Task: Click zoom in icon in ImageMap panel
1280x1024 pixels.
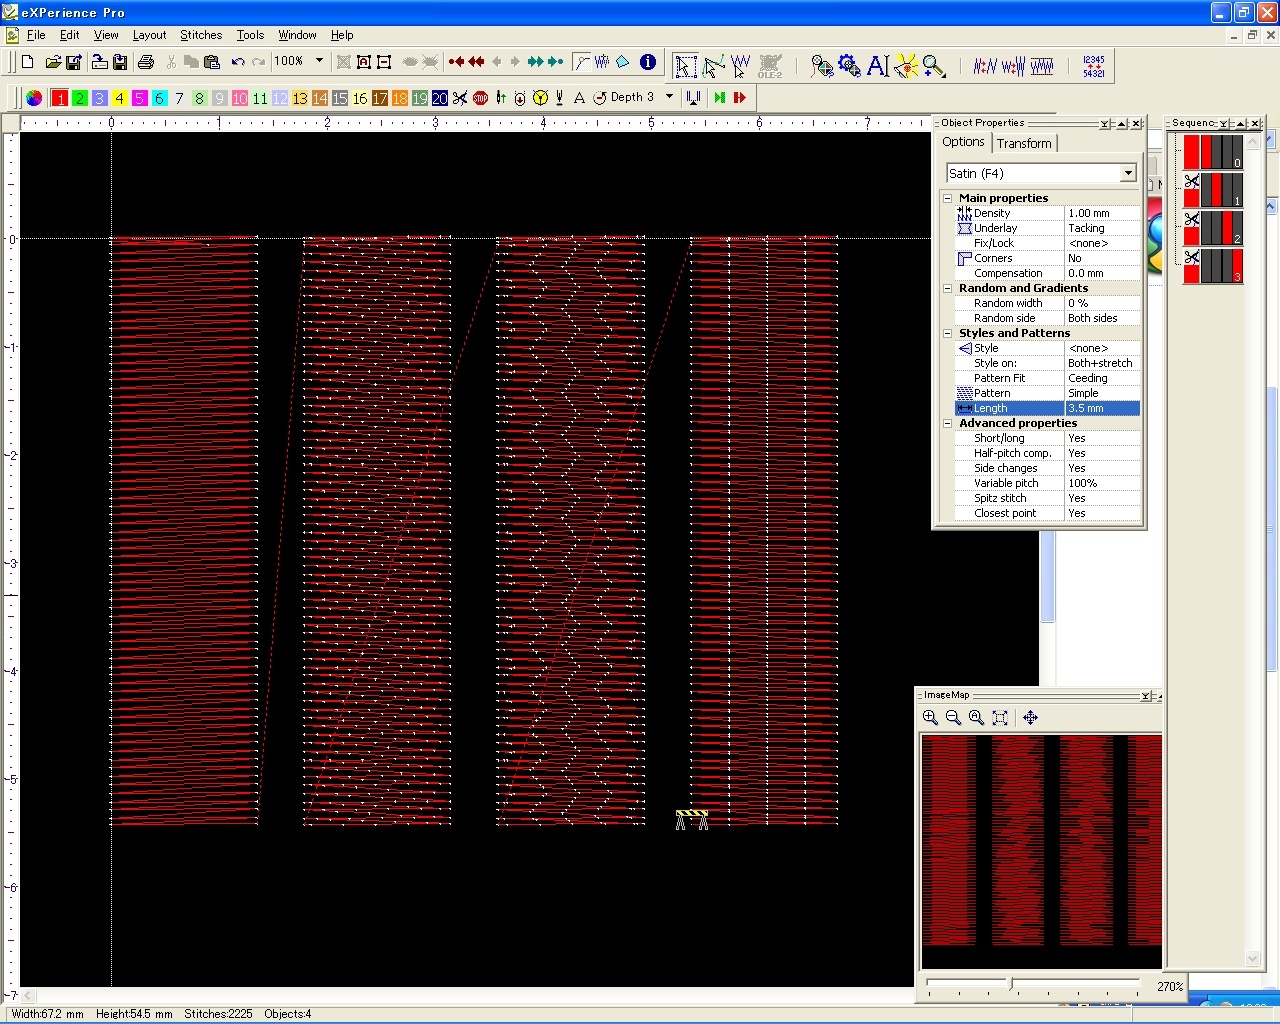Action: (x=930, y=718)
